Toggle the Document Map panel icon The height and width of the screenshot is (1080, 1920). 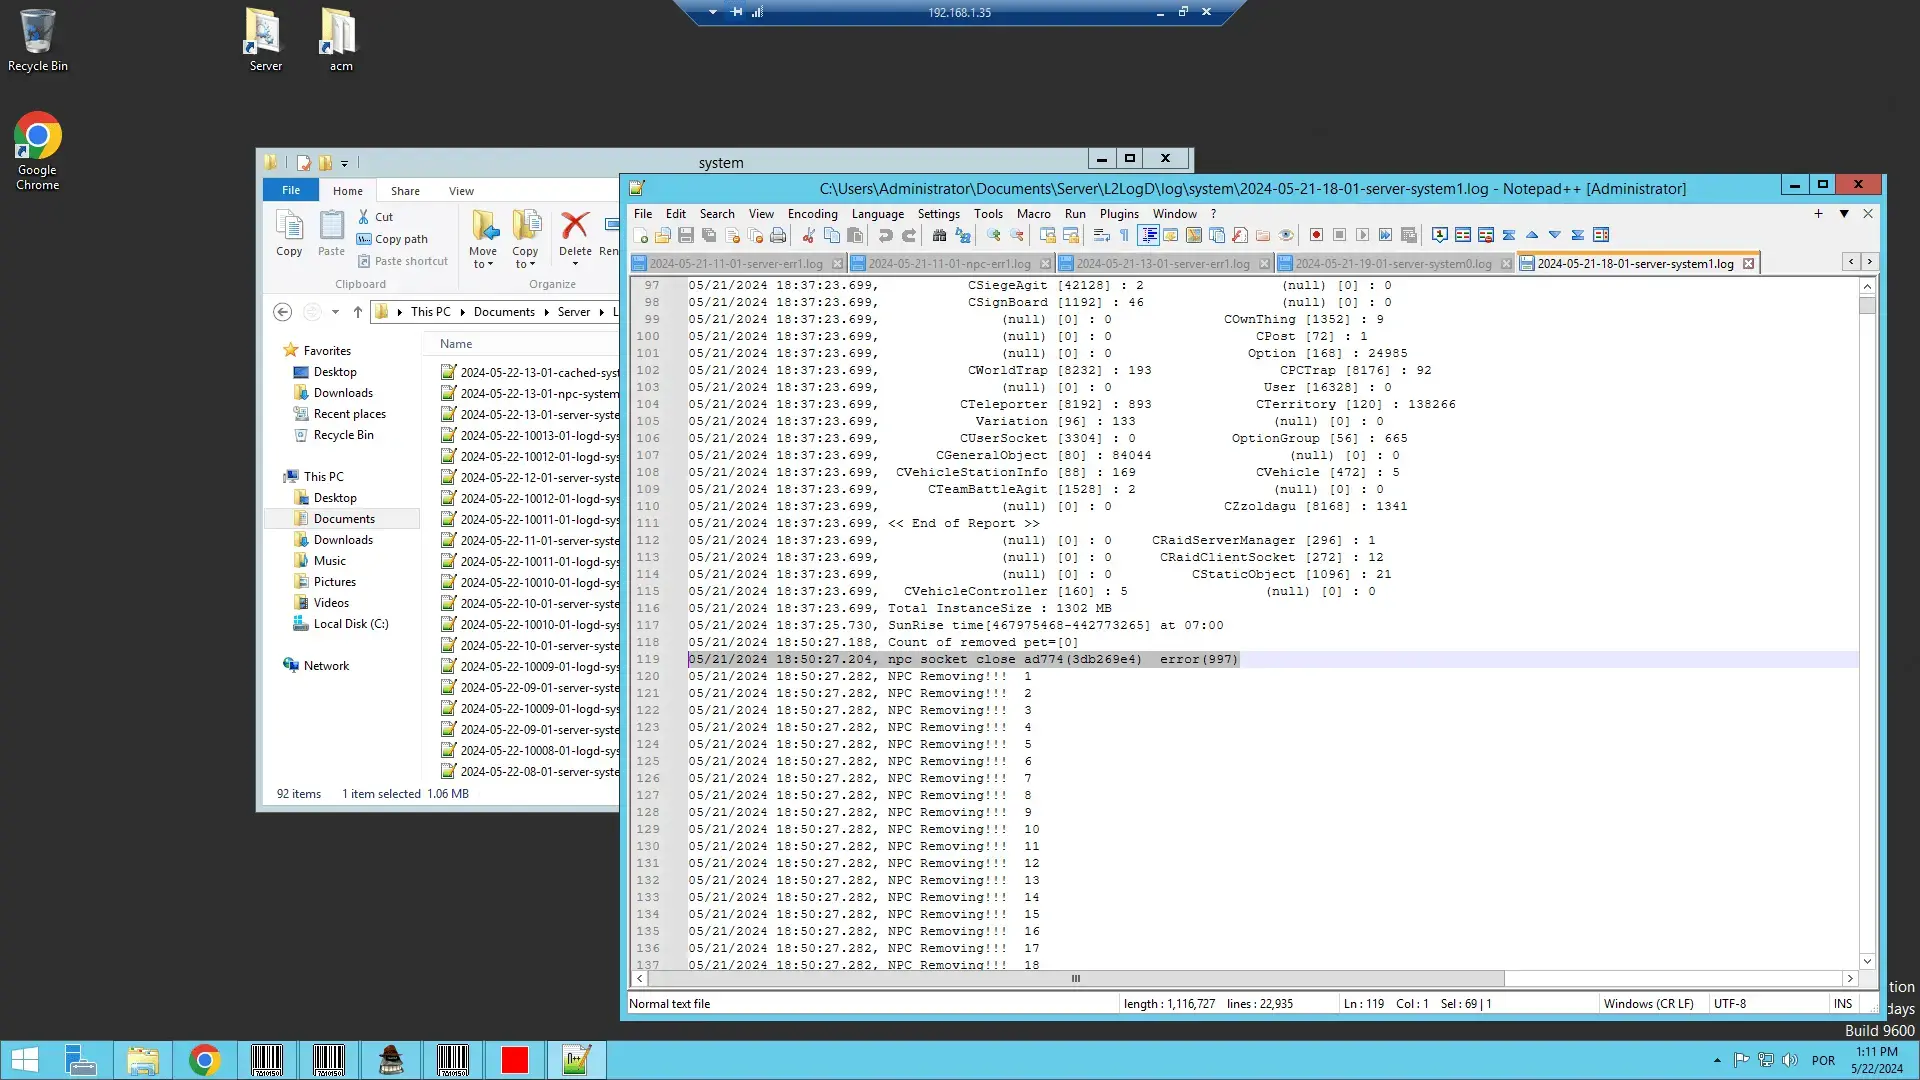(1194, 235)
